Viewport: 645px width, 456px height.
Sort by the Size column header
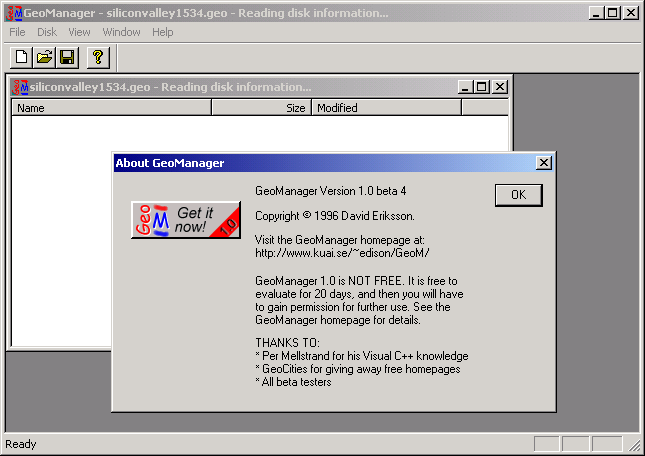pyautogui.click(x=262, y=108)
